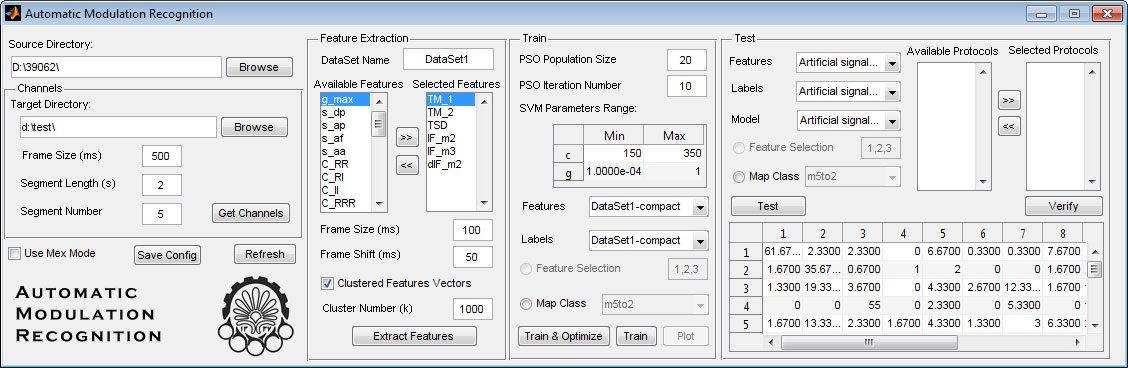Select TM_1 in Selected Features
The height and width of the screenshot is (368, 1128).
(x=451, y=100)
